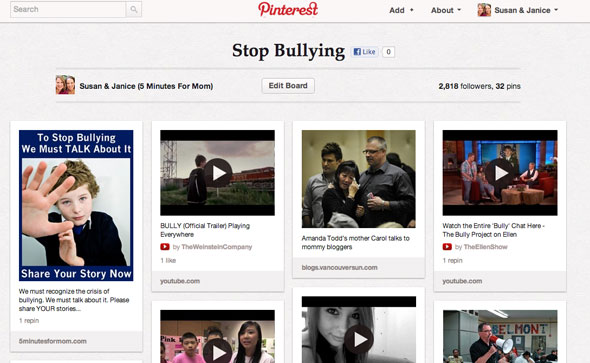This screenshot has height=363, width=590.
Task: Click YouTube icon beside TheWeinsteinCompany
Action: coord(165,247)
